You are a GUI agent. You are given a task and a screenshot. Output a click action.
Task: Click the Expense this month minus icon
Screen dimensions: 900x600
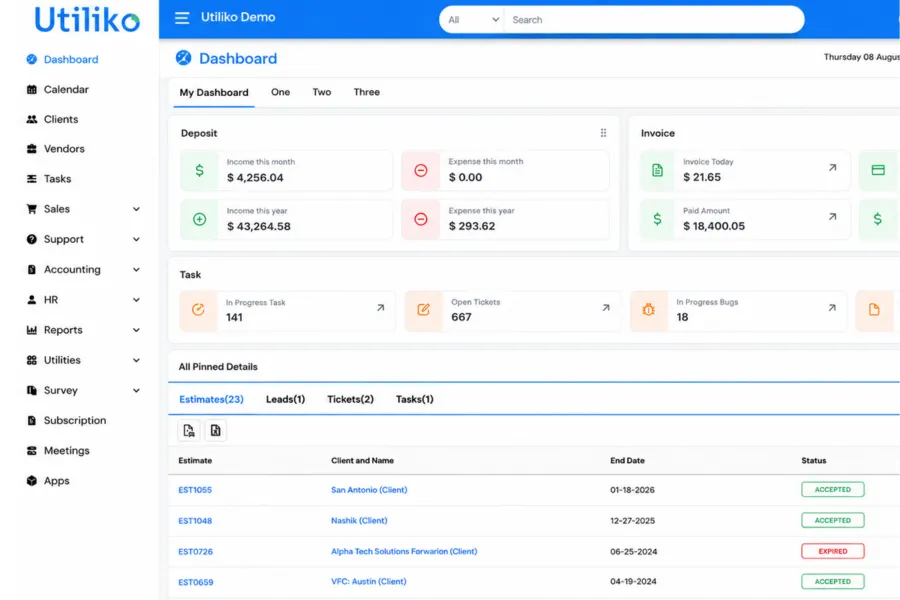coord(421,170)
